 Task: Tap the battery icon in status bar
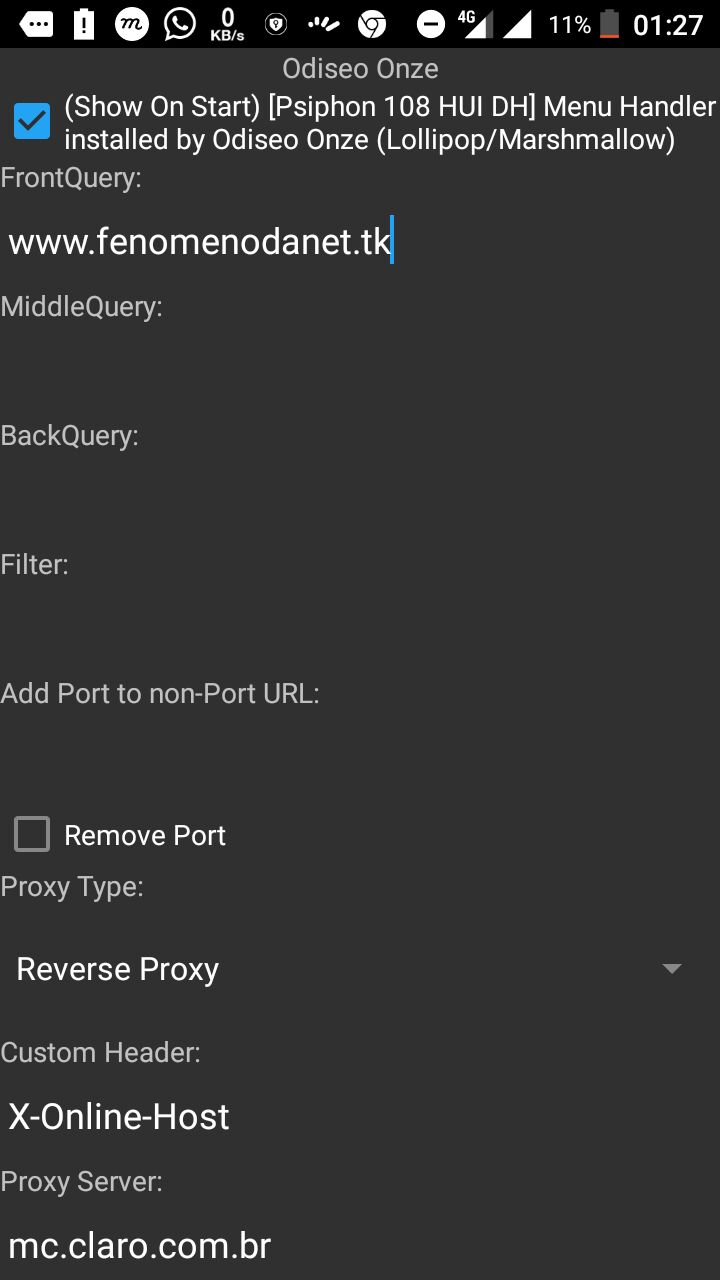coord(609,24)
